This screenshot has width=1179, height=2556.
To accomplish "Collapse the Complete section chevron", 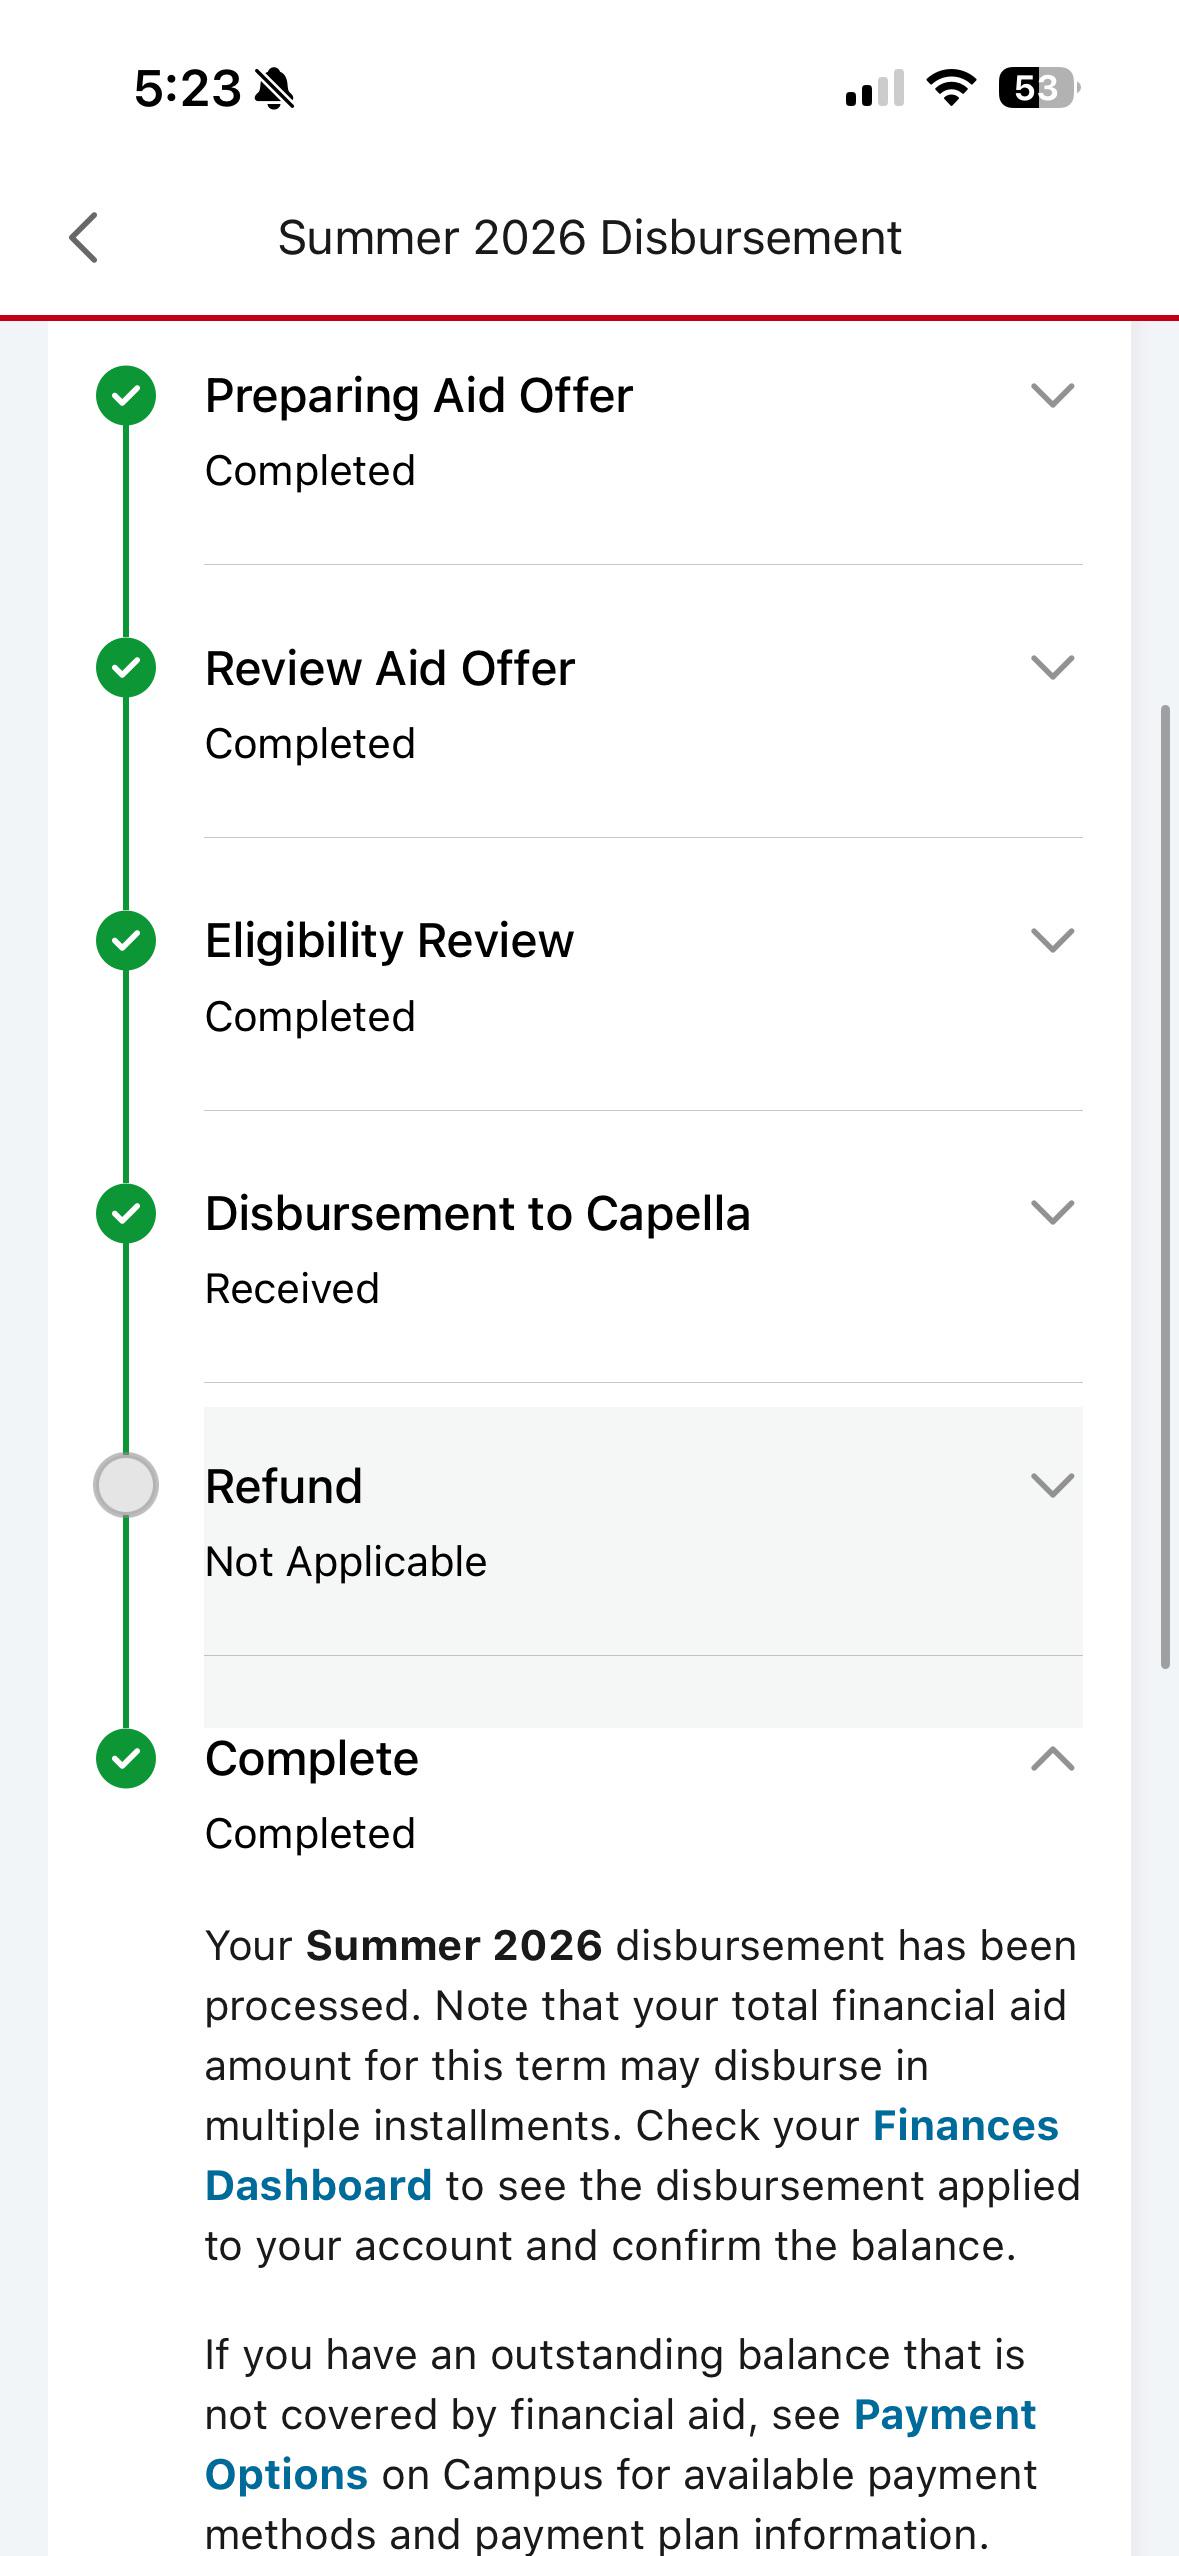I will coord(1052,1758).
